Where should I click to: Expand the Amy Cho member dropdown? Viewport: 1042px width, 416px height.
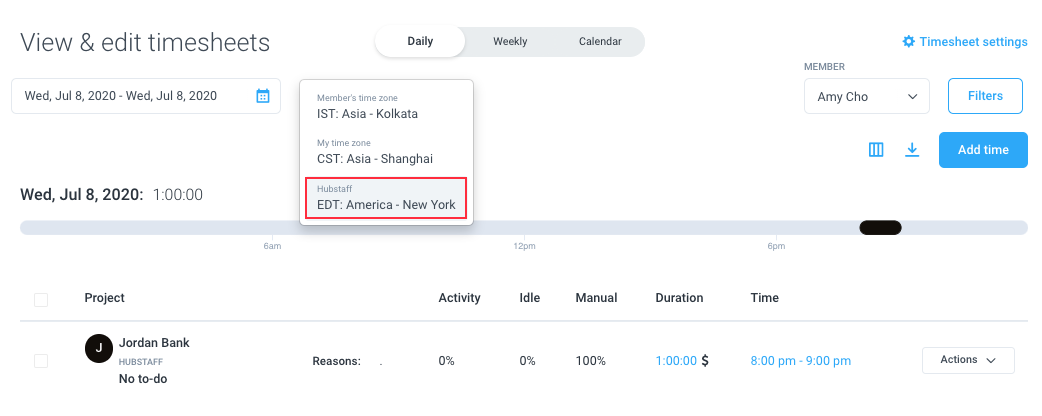tap(867, 96)
